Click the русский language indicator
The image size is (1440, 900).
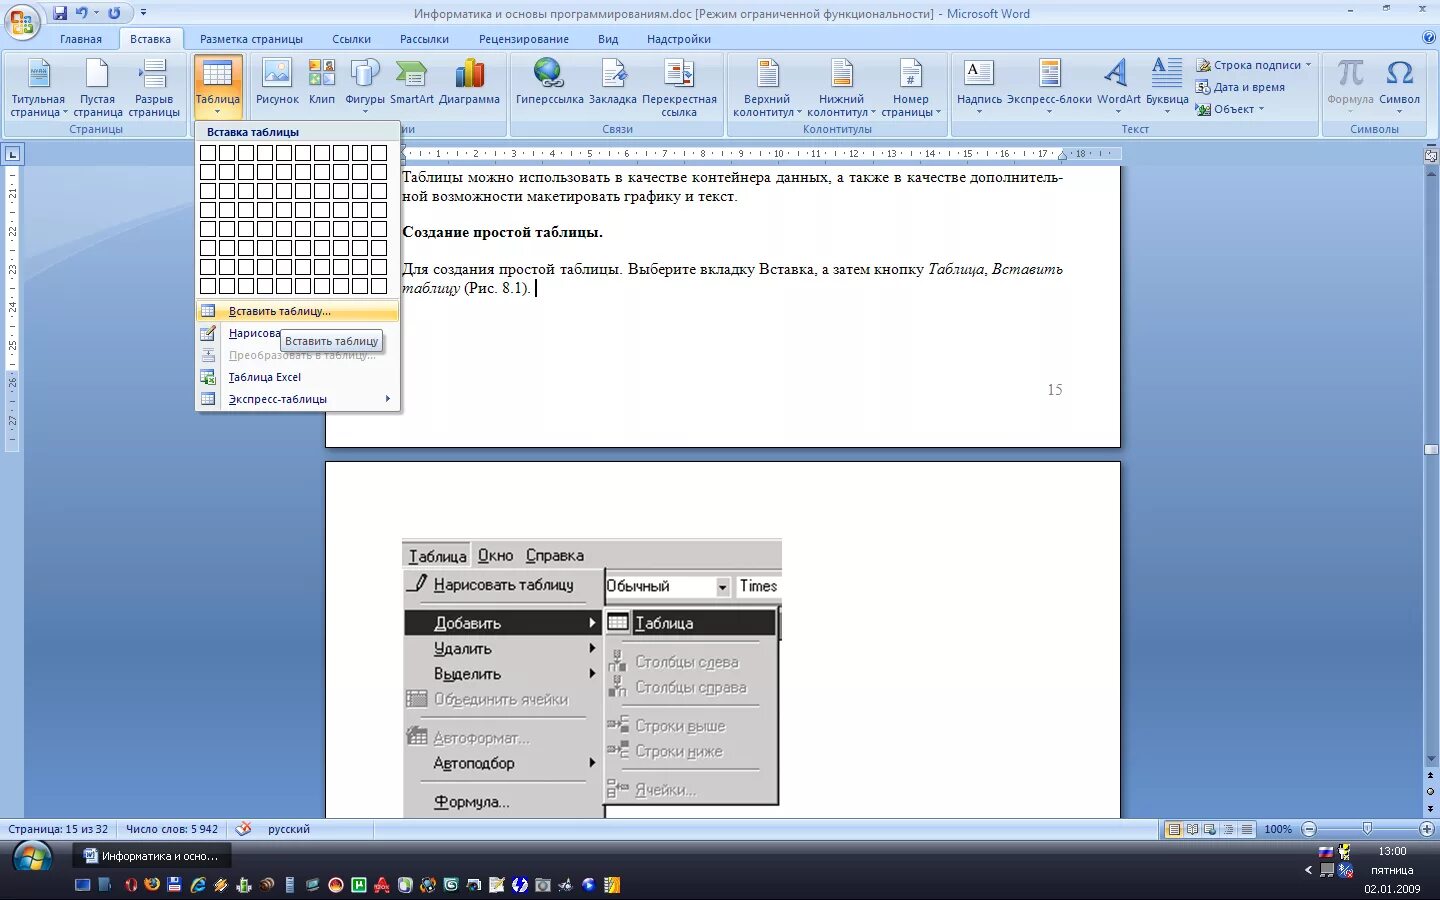point(288,829)
